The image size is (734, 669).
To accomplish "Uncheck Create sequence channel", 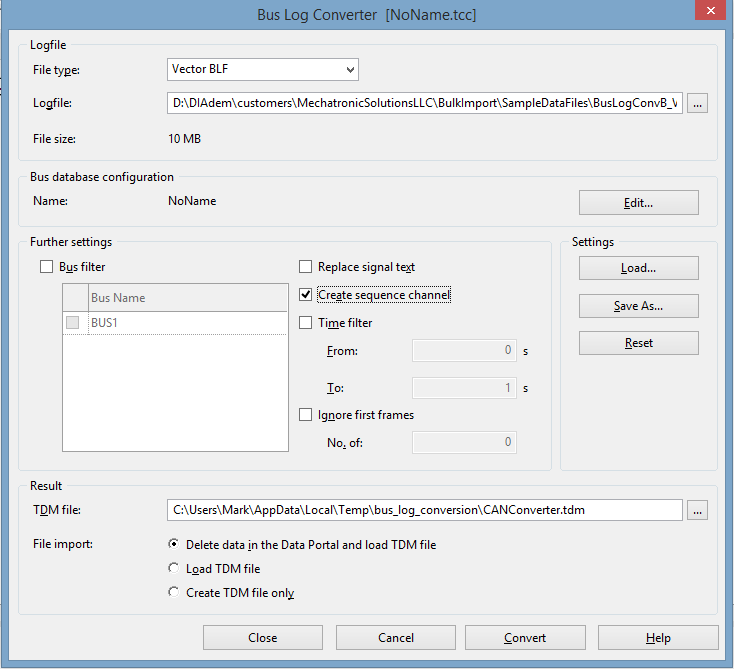I will coord(306,295).
